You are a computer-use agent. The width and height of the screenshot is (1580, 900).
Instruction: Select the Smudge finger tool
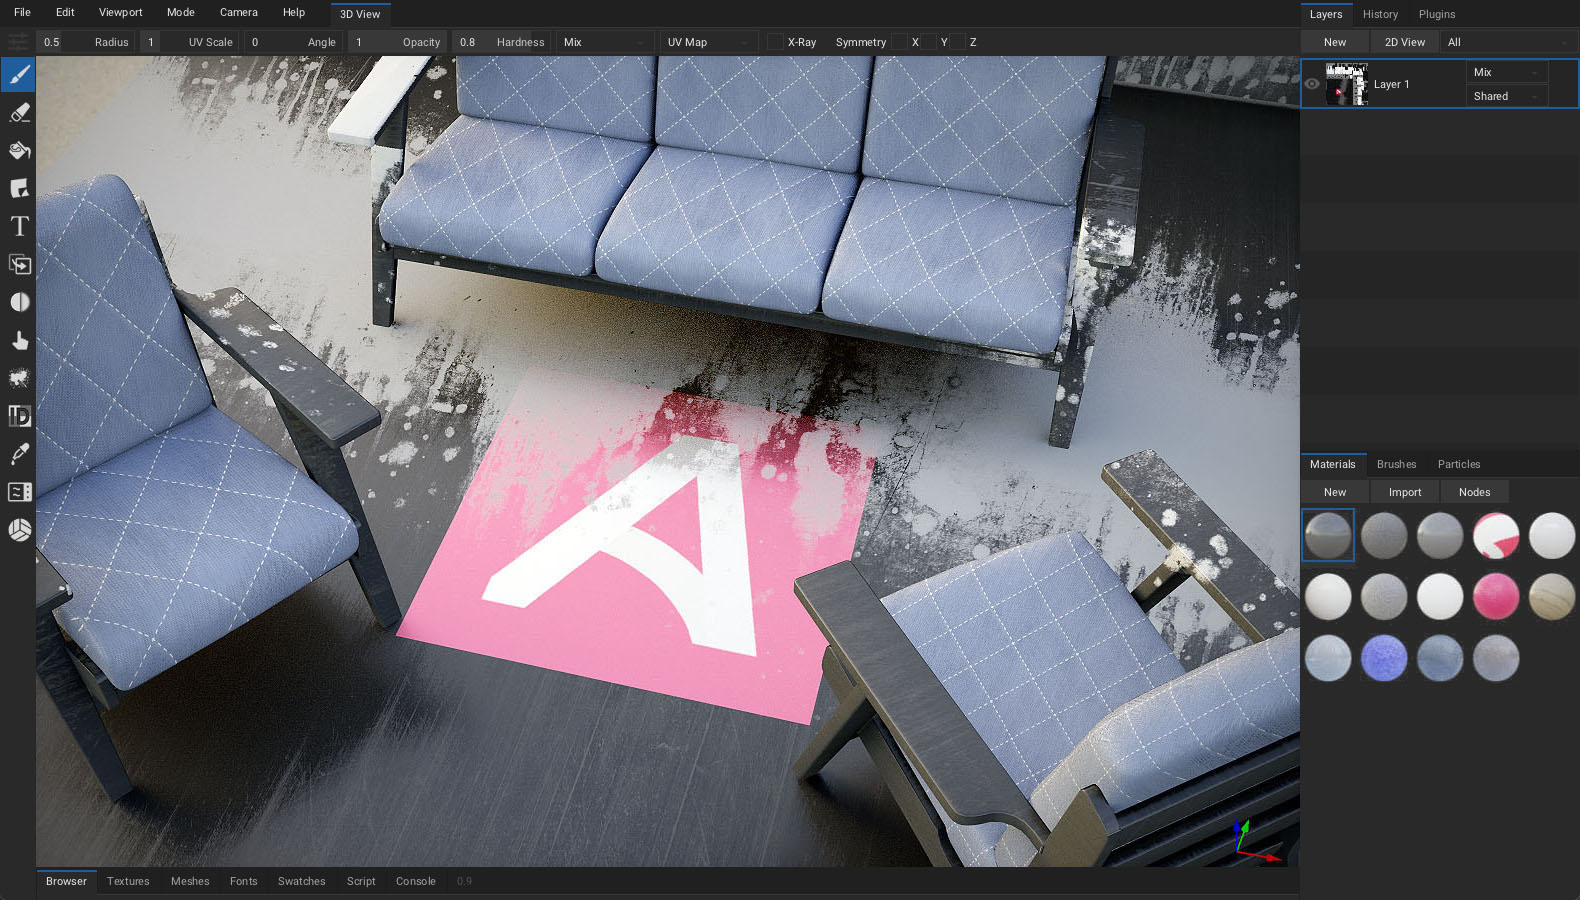point(19,340)
